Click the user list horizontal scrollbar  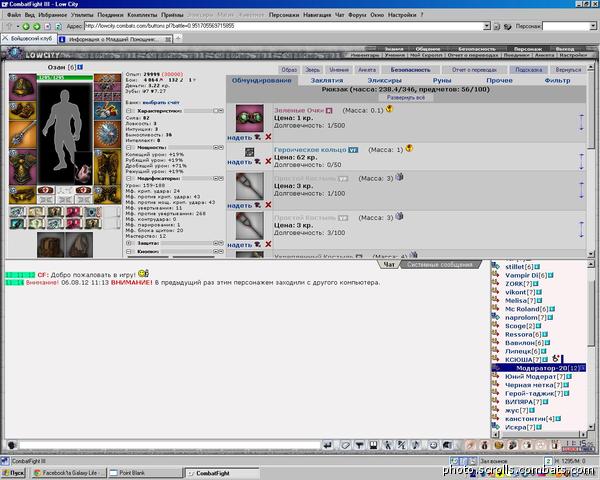pos(539,434)
